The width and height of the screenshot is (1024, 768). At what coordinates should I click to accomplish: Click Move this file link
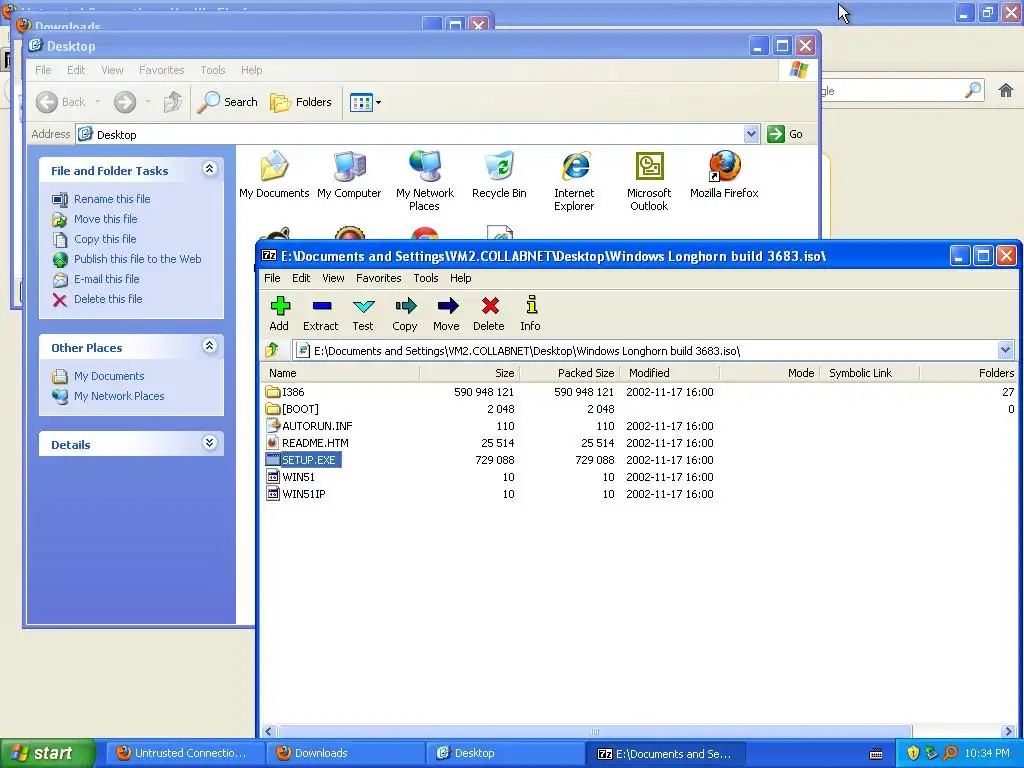pos(105,219)
